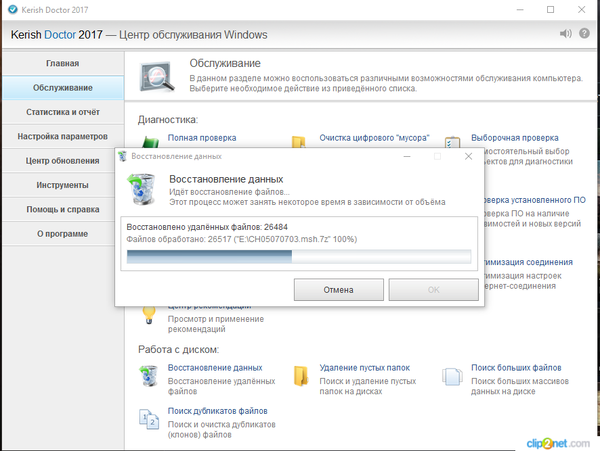Click the Поиск дубликатов файлов icon
600x451 pixels.
[149, 418]
